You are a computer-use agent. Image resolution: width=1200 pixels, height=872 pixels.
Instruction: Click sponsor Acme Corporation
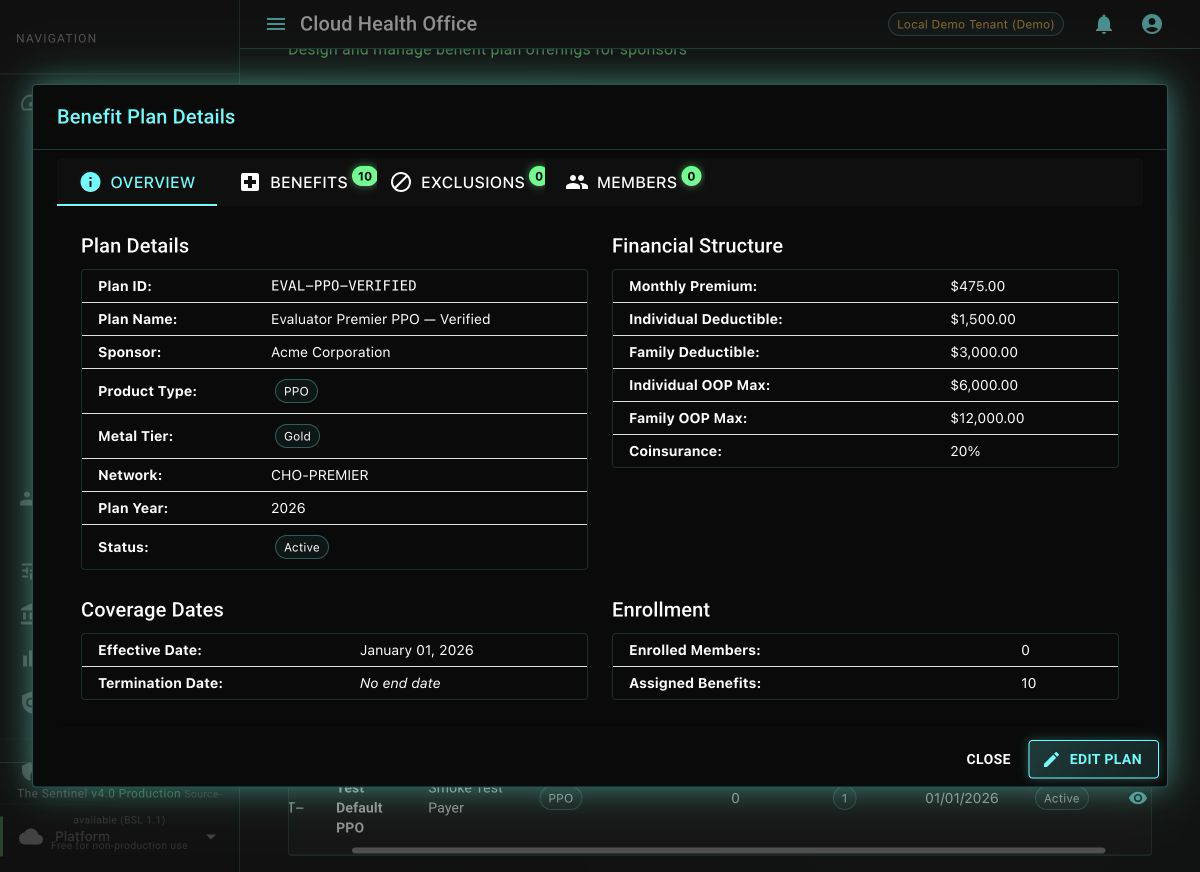[x=331, y=352]
